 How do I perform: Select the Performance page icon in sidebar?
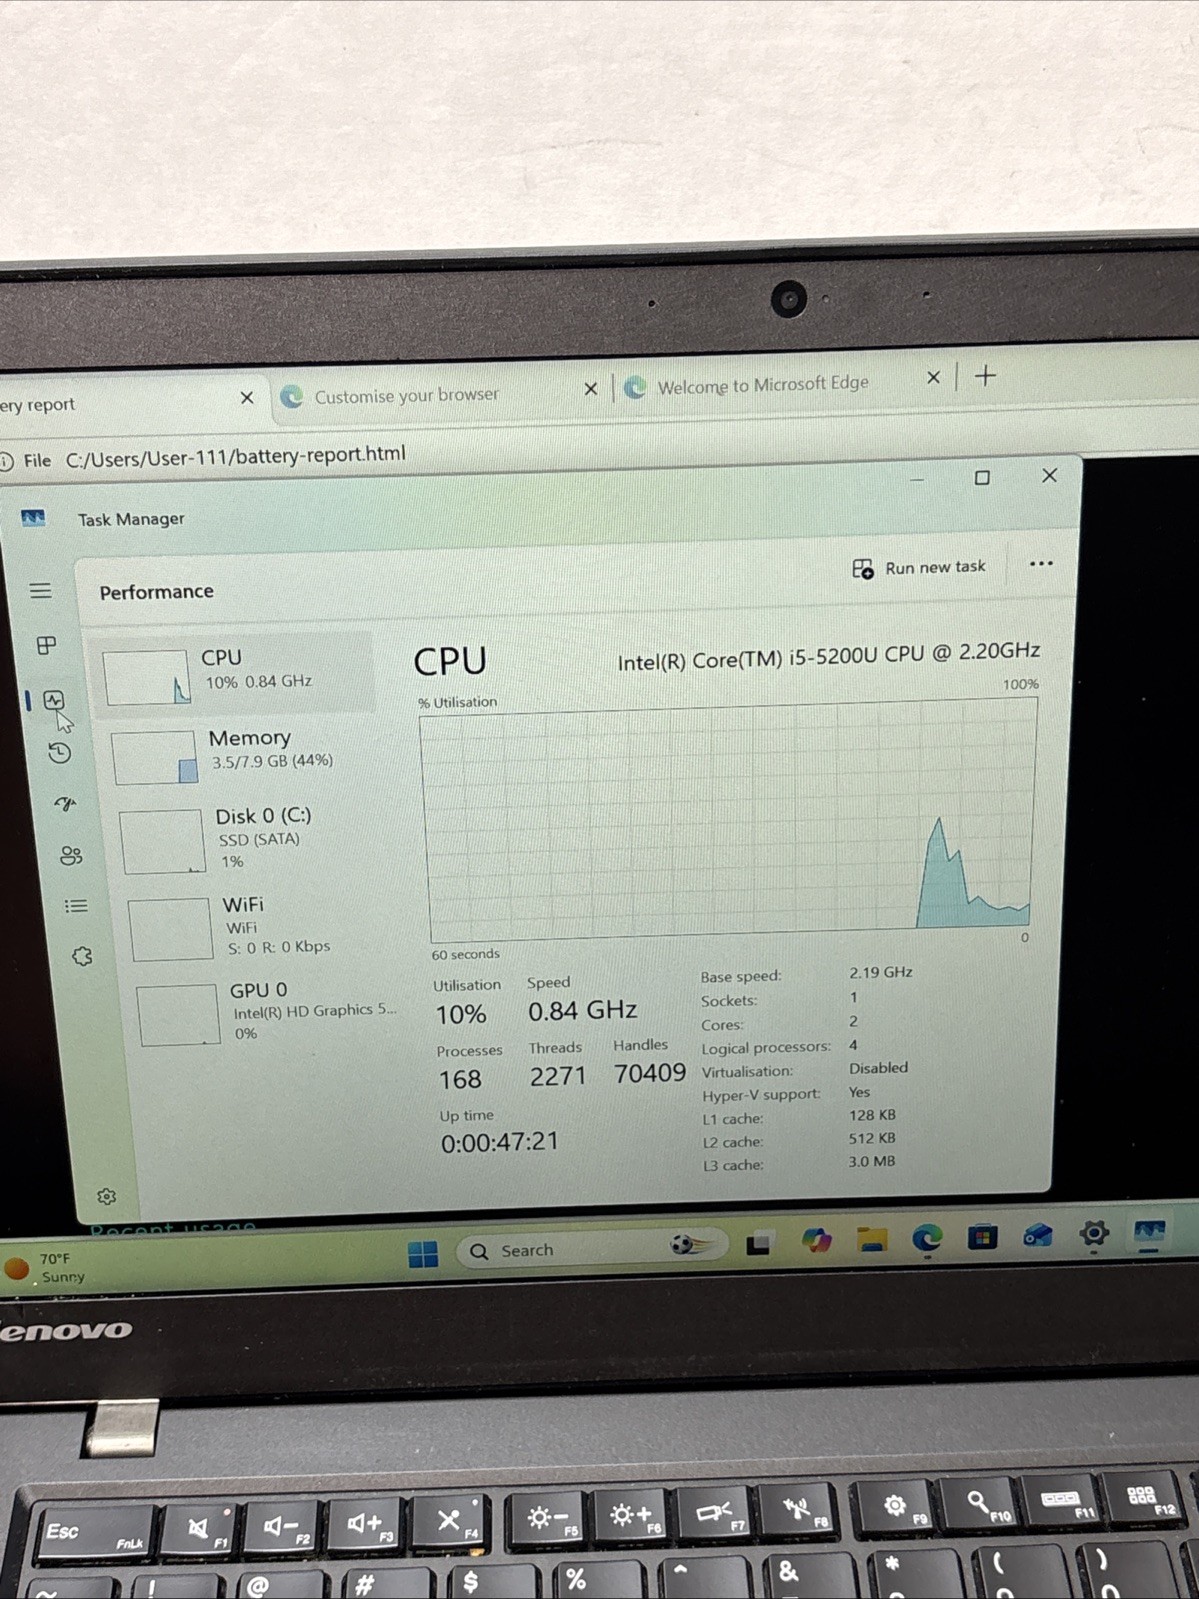pos(54,700)
